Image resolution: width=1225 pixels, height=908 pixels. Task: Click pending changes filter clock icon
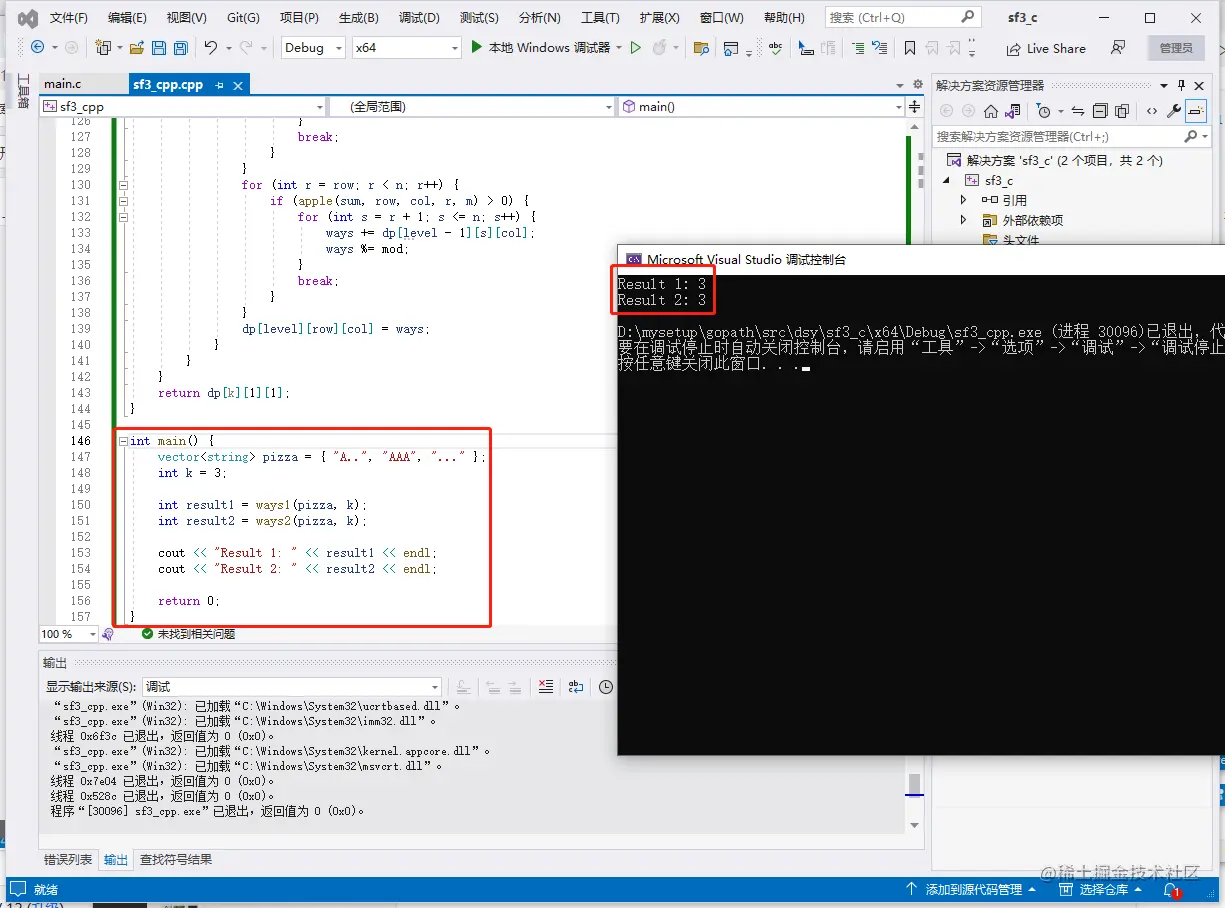click(x=1044, y=111)
